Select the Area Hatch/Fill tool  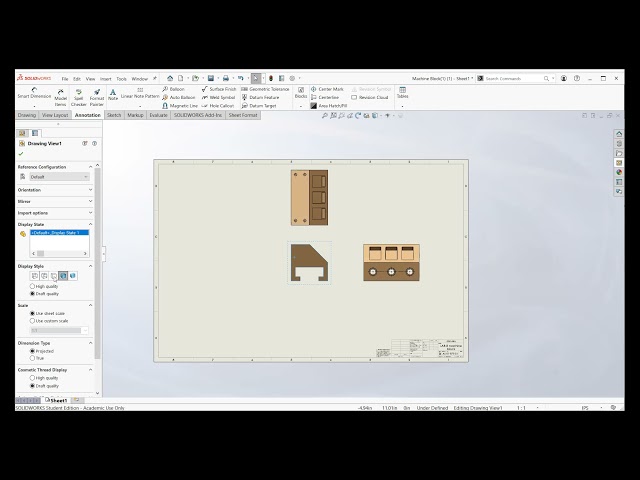[x=329, y=106]
